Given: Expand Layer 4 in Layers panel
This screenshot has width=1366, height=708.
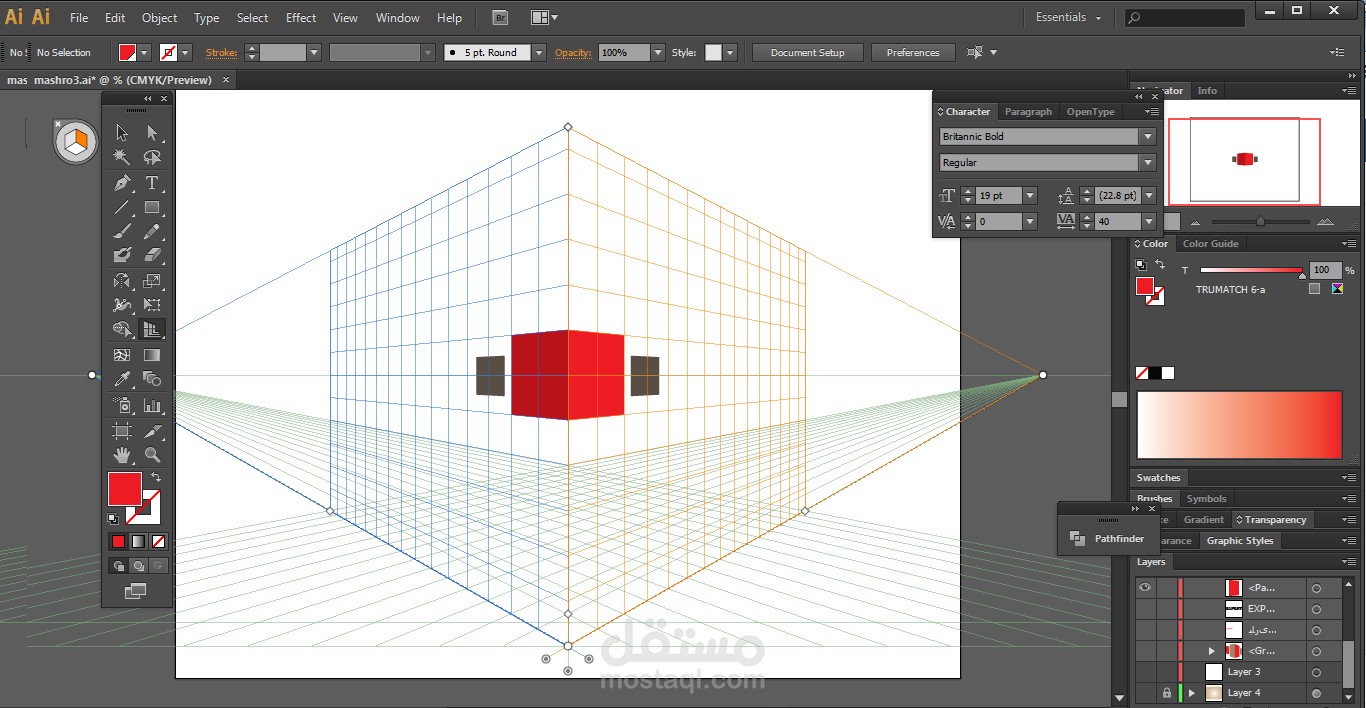Looking at the screenshot, I should [1191, 693].
